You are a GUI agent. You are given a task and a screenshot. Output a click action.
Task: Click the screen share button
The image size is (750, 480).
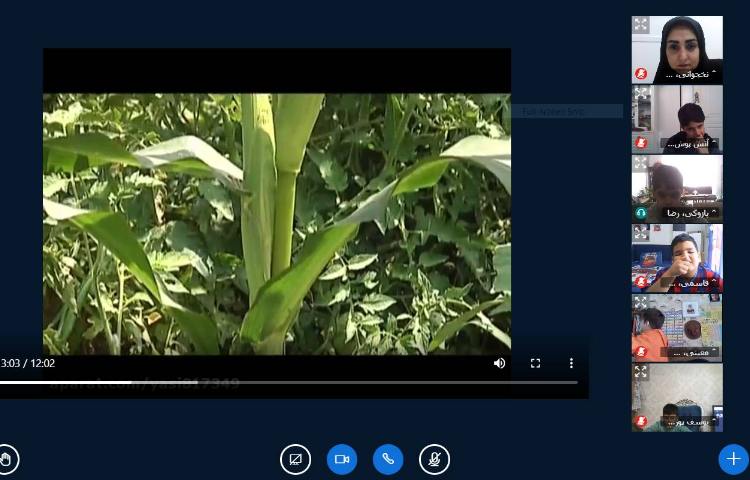[295, 459]
